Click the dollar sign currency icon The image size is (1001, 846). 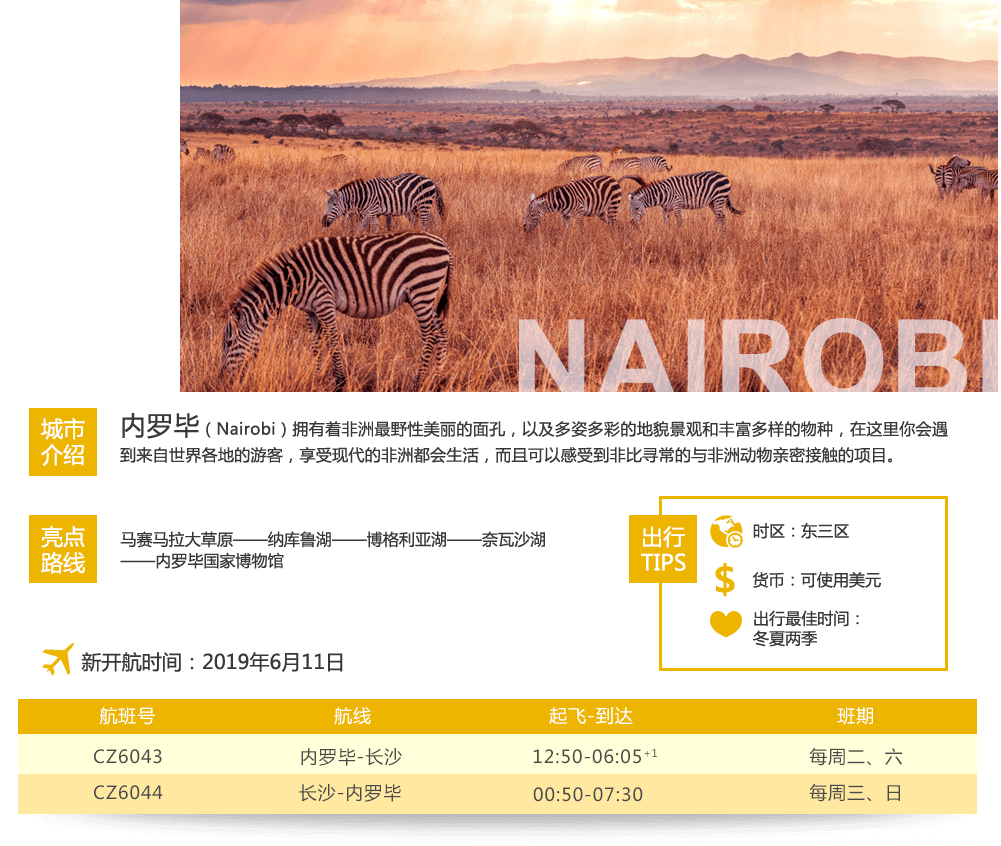coord(725,580)
